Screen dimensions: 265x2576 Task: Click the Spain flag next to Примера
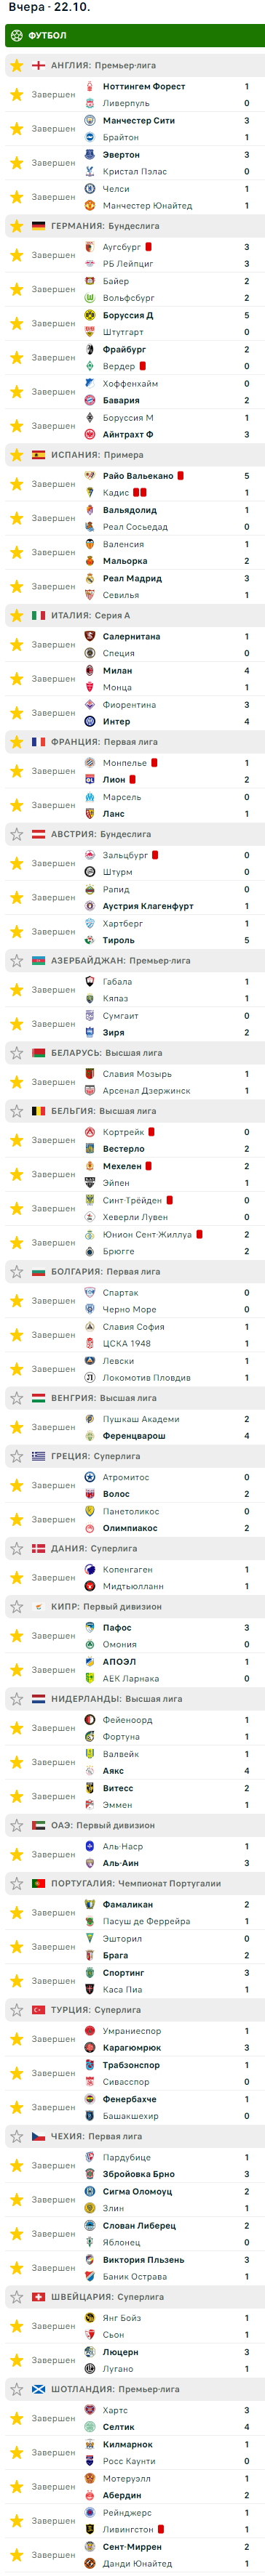(x=38, y=455)
